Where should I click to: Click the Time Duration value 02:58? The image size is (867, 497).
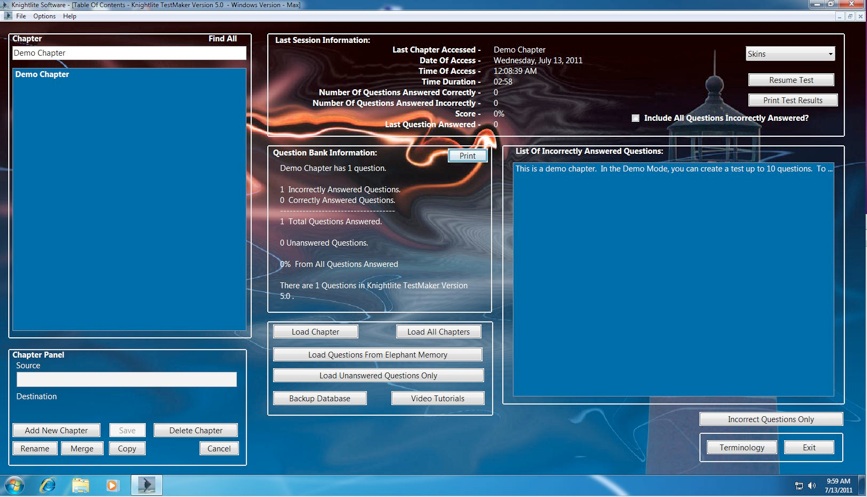pos(503,81)
